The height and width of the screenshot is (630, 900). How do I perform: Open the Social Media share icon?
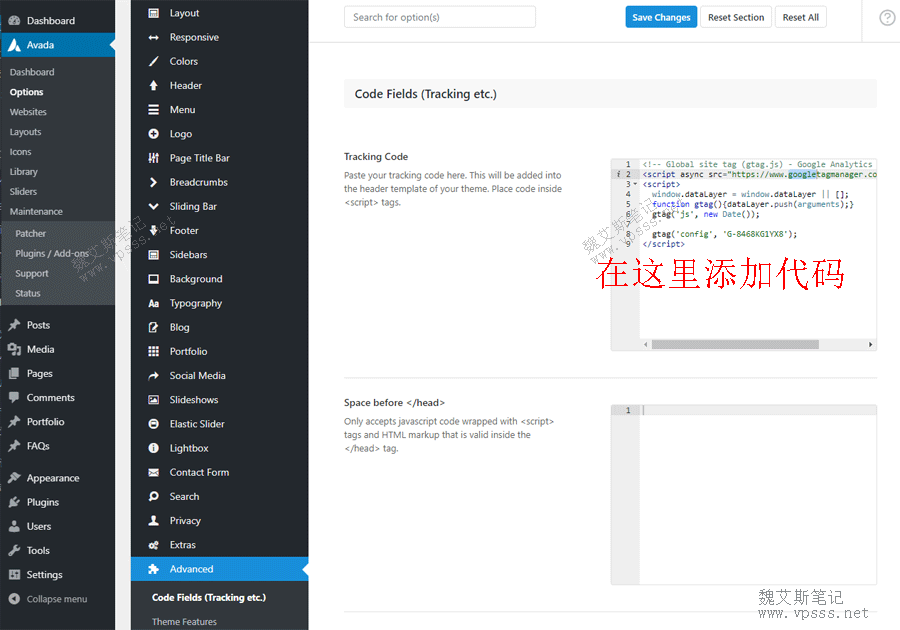coord(153,376)
